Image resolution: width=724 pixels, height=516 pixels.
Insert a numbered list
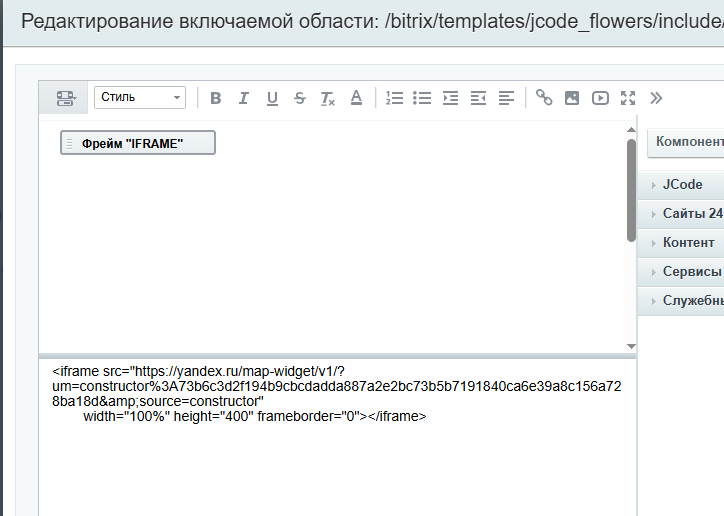394,98
